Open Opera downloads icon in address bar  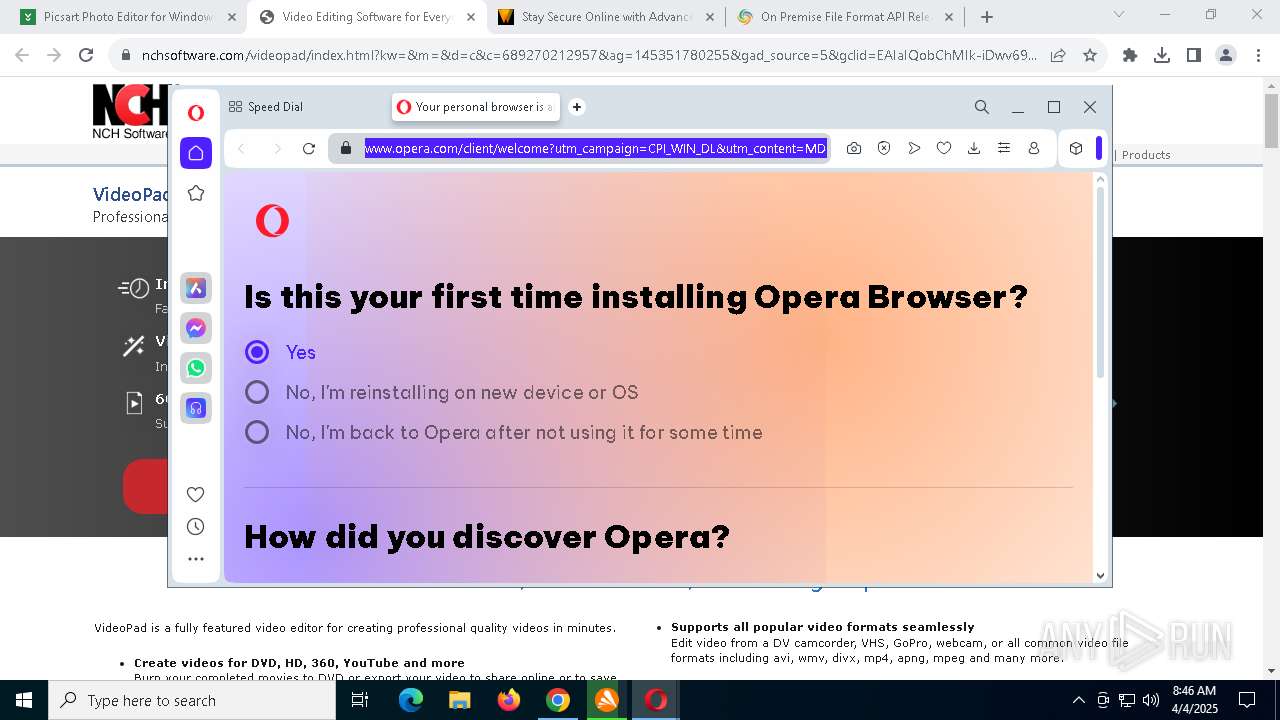(x=974, y=148)
